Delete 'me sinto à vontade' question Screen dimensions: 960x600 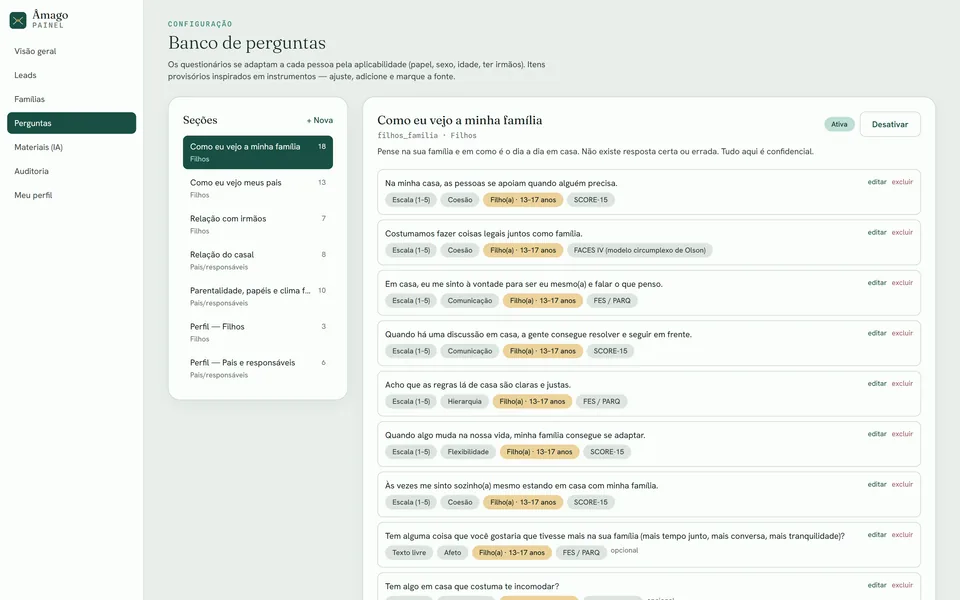[x=902, y=282]
